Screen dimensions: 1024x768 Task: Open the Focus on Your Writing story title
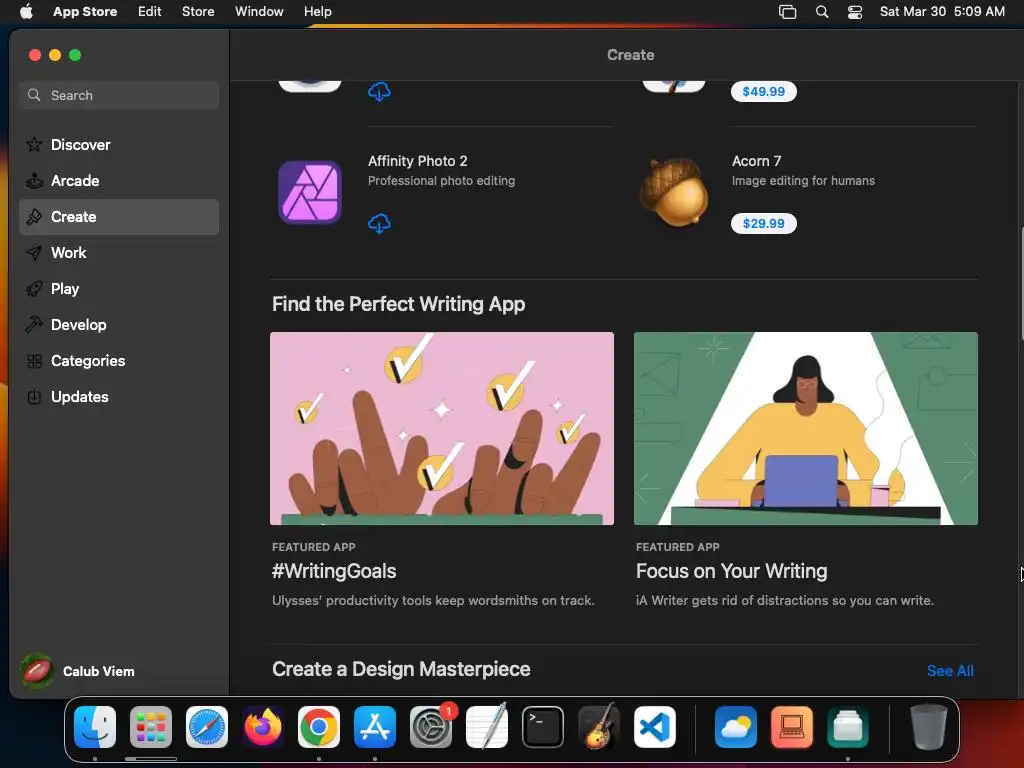(x=731, y=571)
